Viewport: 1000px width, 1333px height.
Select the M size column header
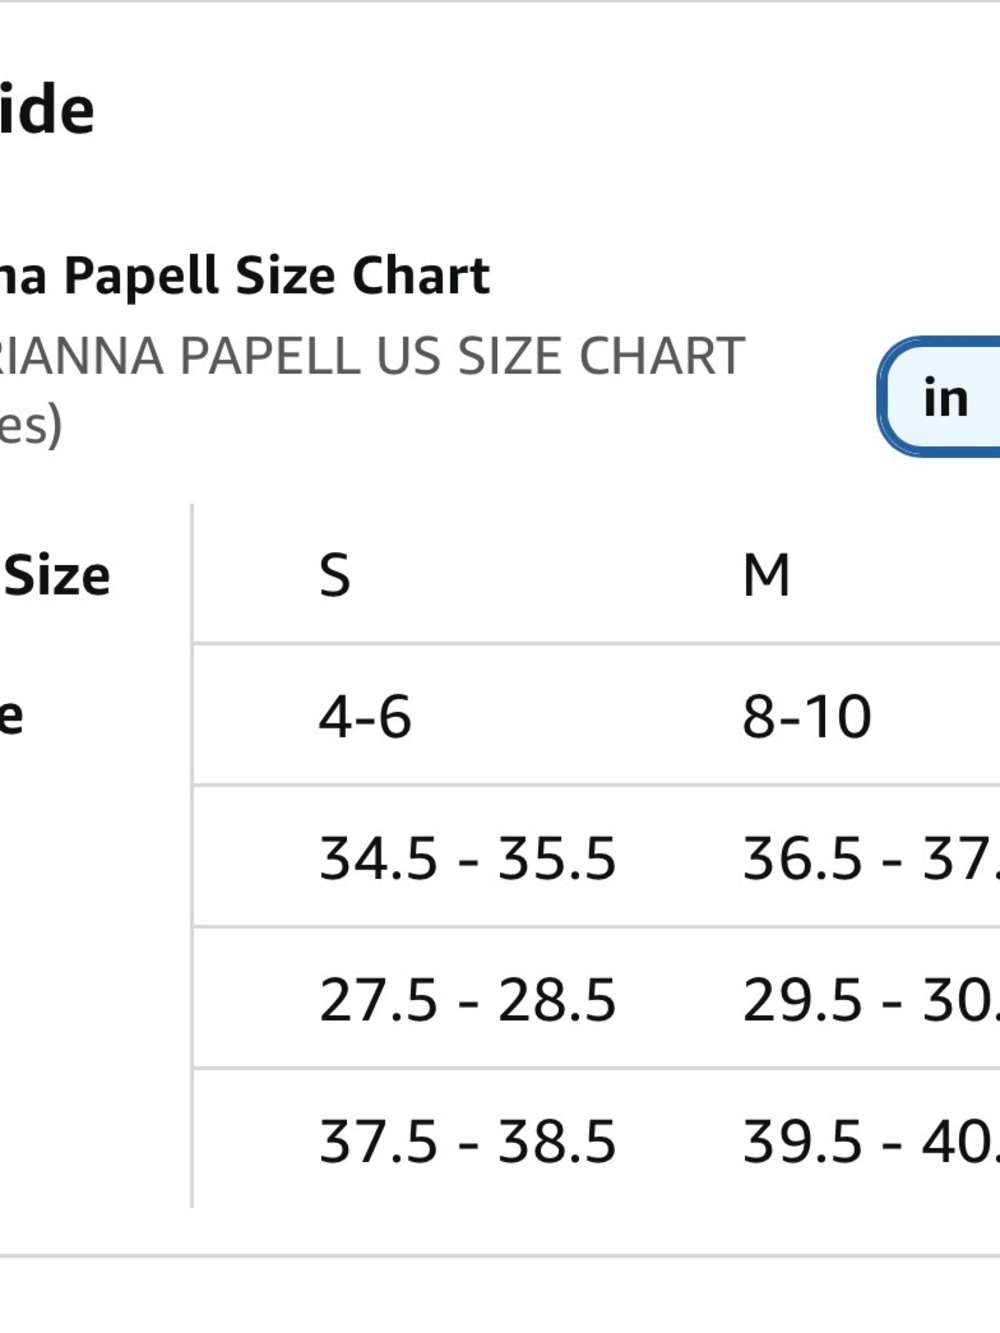tap(766, 575)
